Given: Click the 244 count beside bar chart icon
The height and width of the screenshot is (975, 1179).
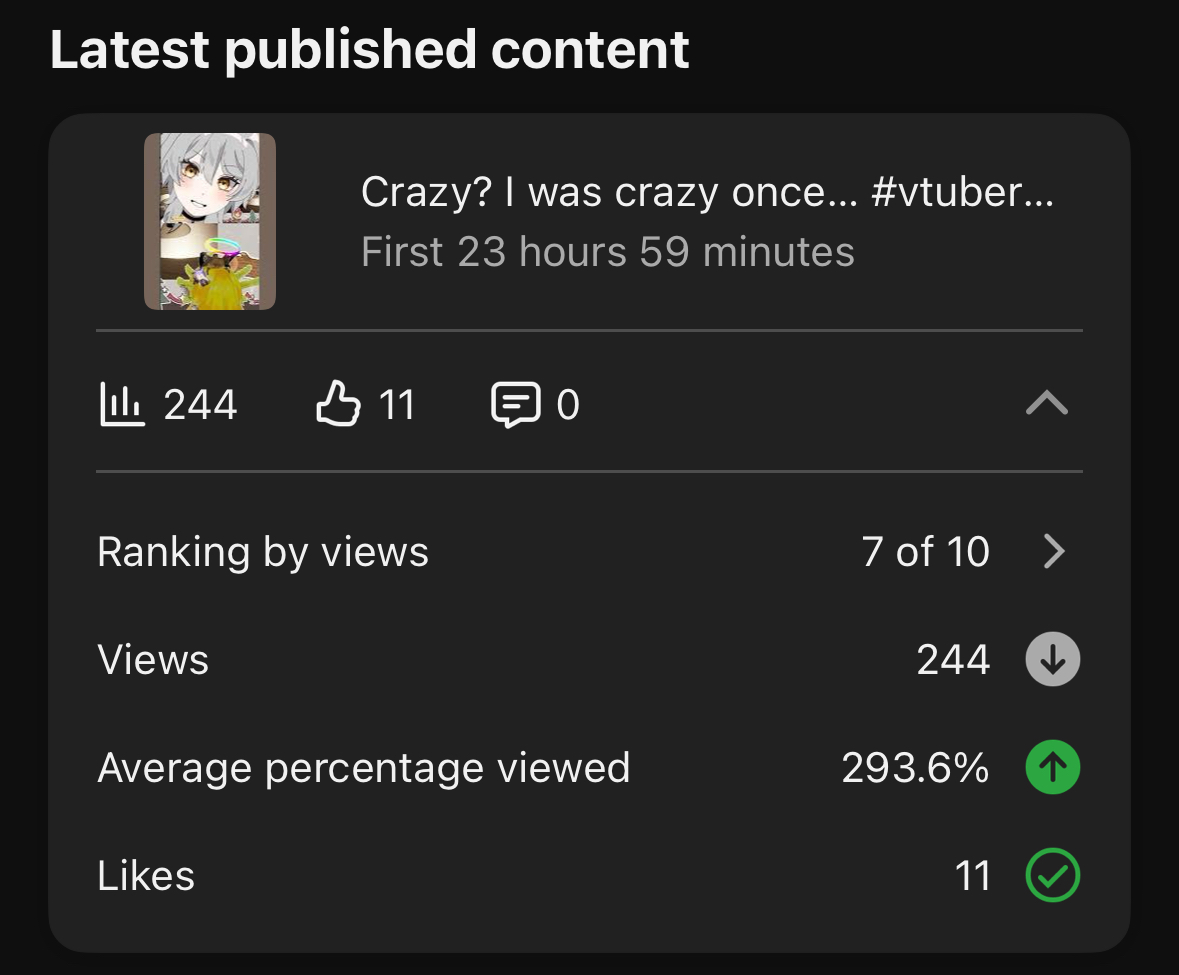Looking at the screenshot, I should (200, 404).
